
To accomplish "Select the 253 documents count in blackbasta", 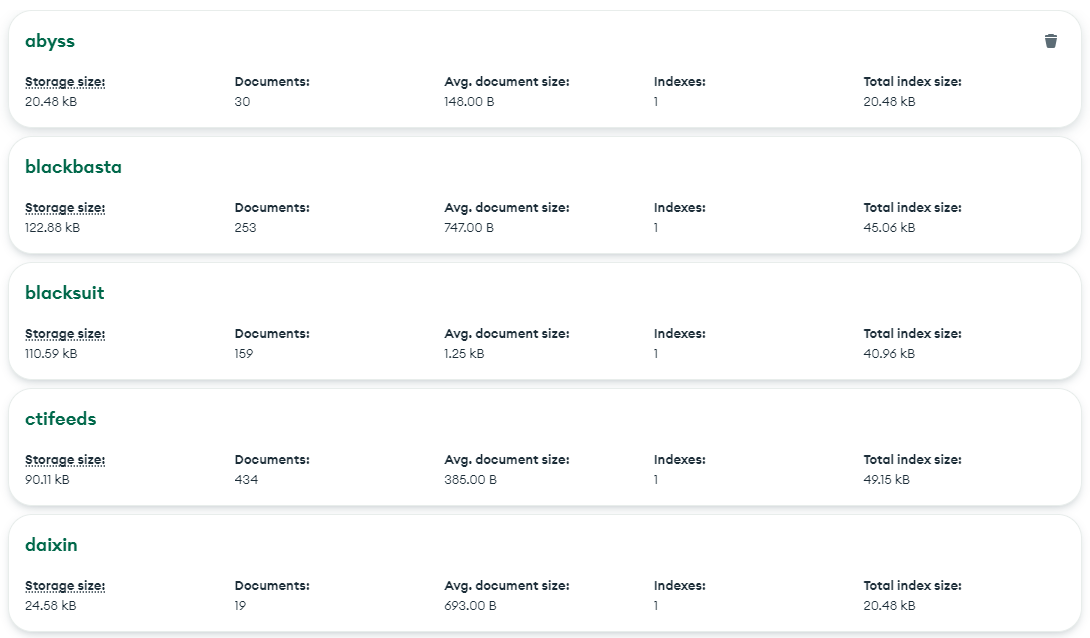I will coord(245,227).
